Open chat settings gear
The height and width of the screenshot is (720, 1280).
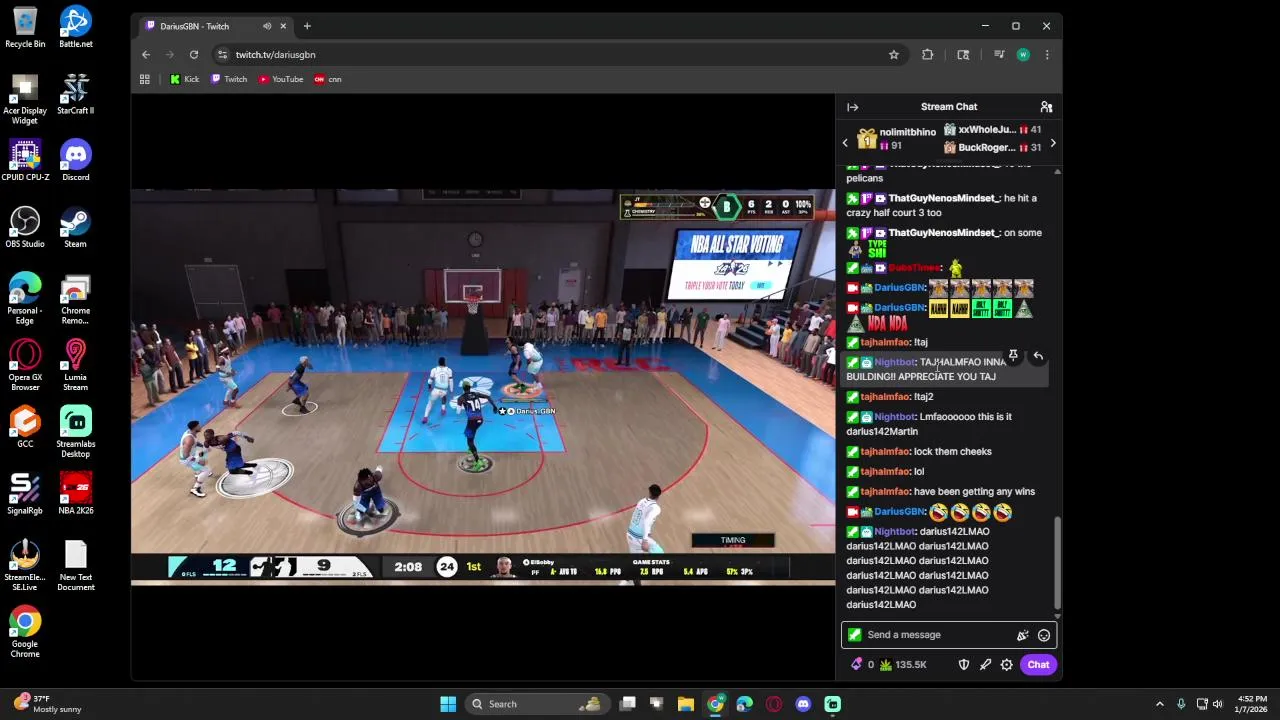pos(1007,665)
